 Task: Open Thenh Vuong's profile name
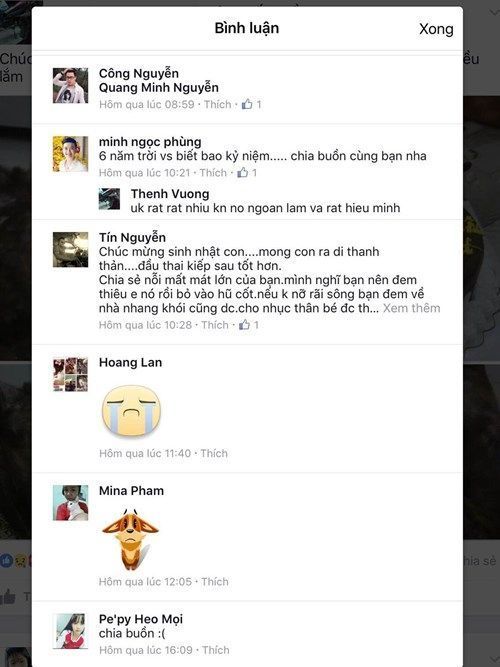170,194
